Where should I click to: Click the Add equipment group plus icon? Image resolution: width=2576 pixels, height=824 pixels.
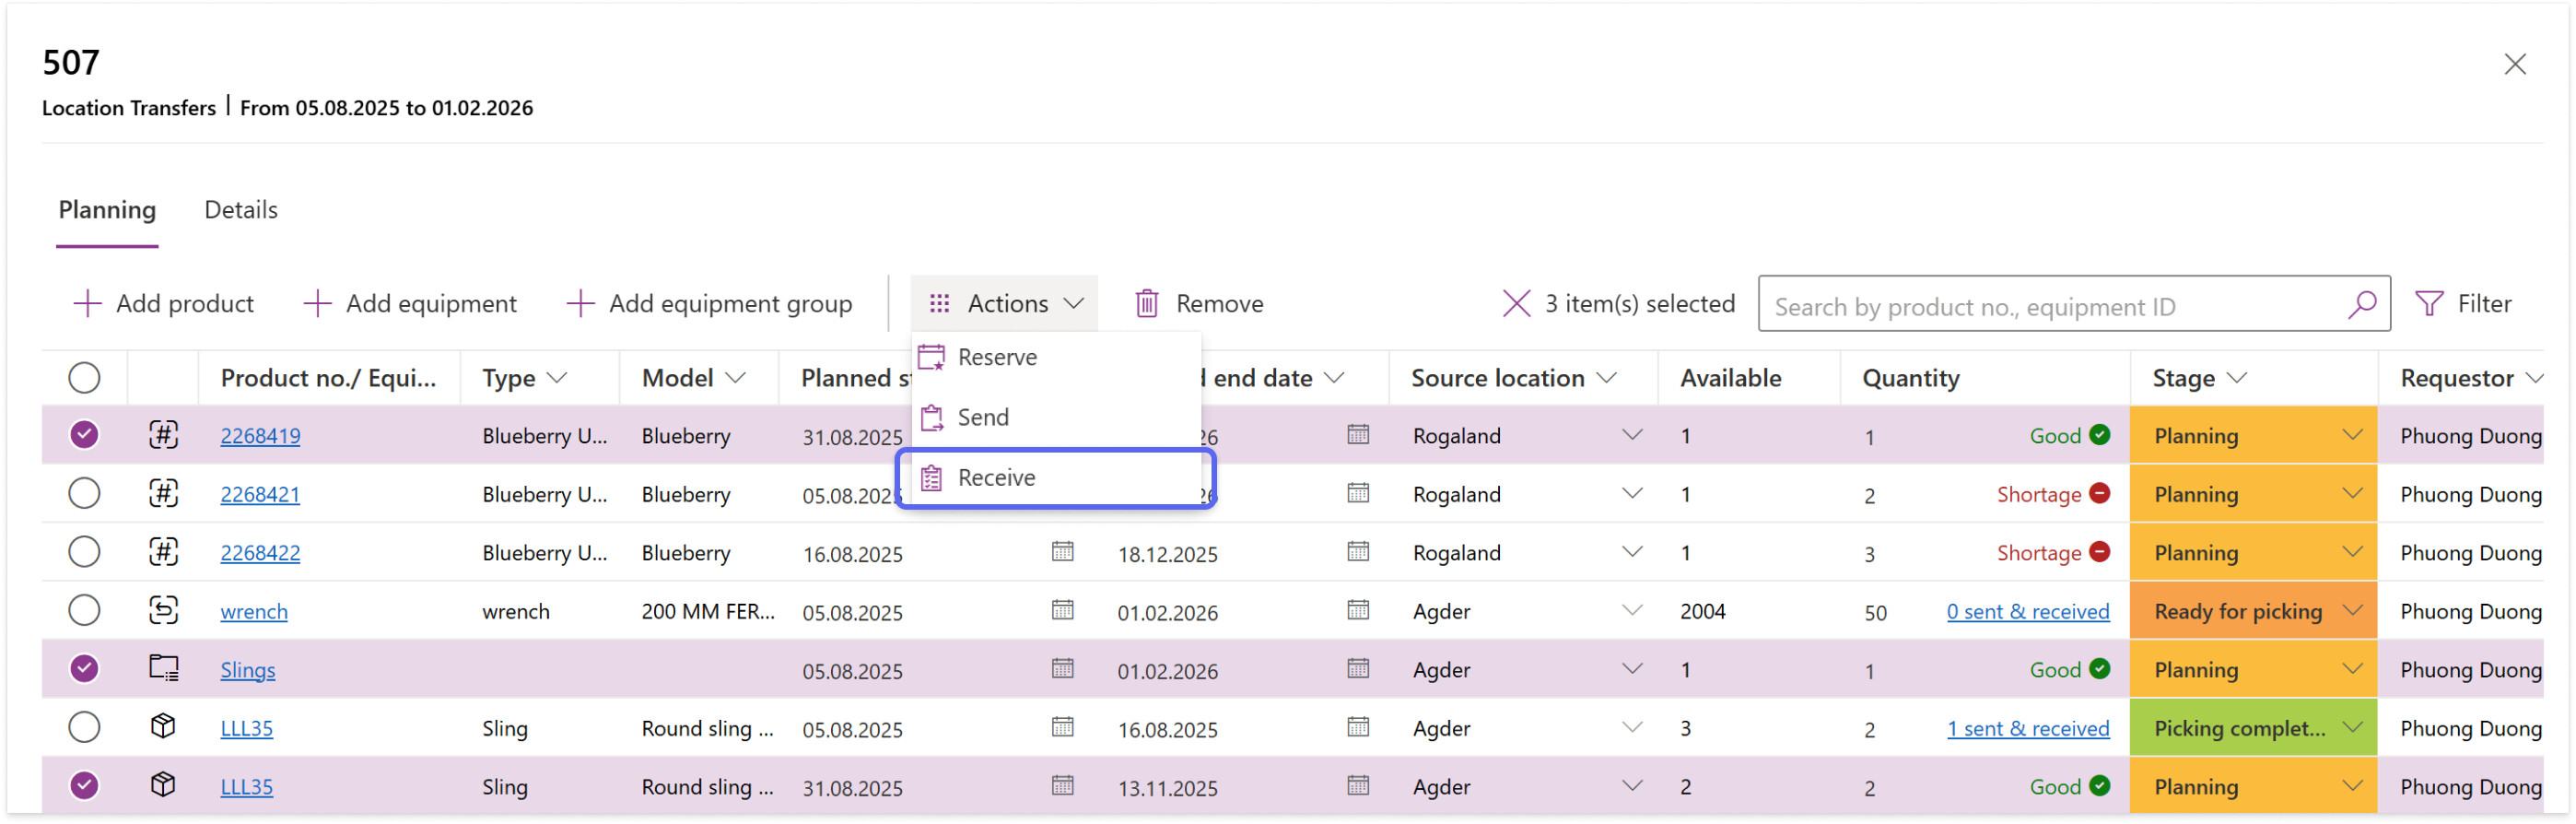pos(580,304)
